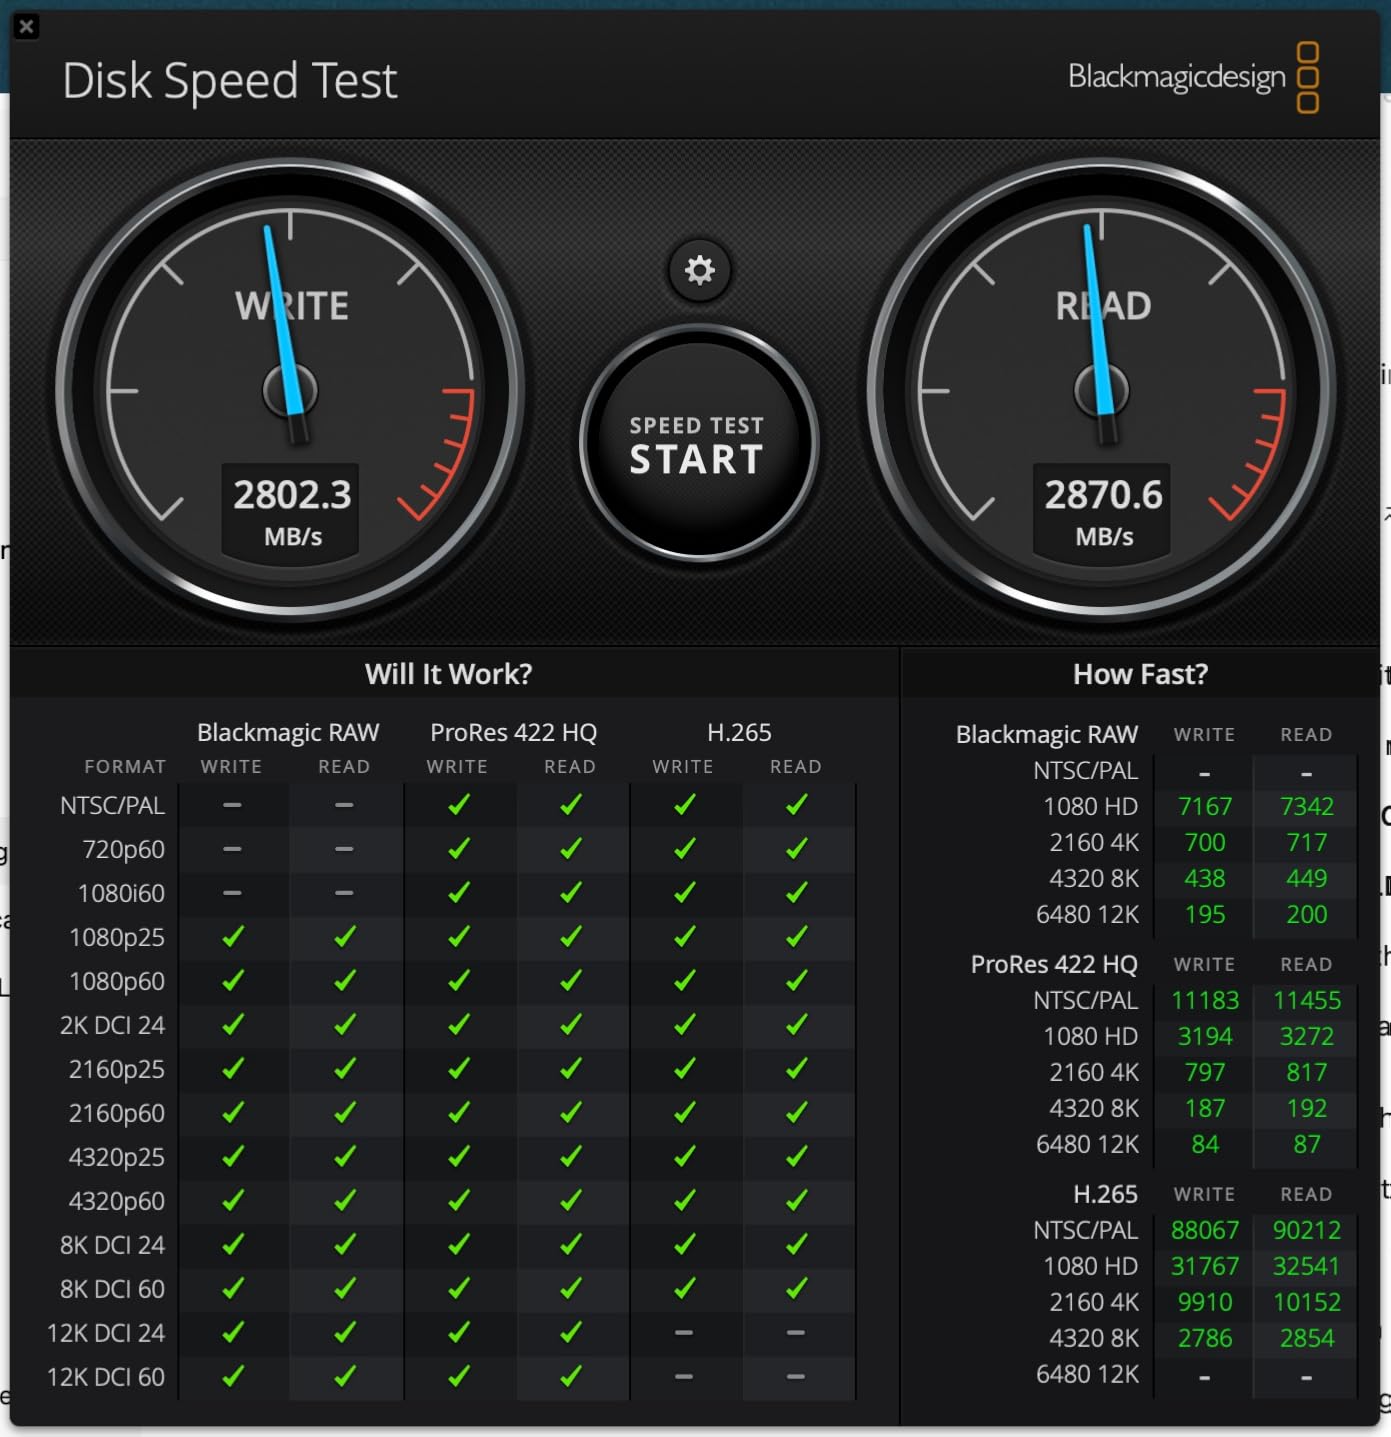Click ProRes 422 HQ heading in How Fast
This screenshot has height=1437, width=1391.
click(1054, 964)
